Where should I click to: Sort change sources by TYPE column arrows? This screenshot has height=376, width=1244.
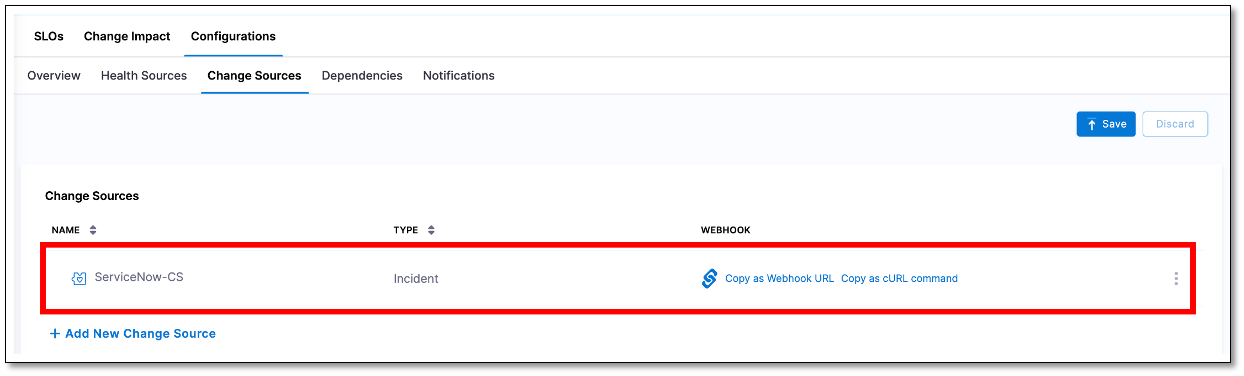(431, 230)
